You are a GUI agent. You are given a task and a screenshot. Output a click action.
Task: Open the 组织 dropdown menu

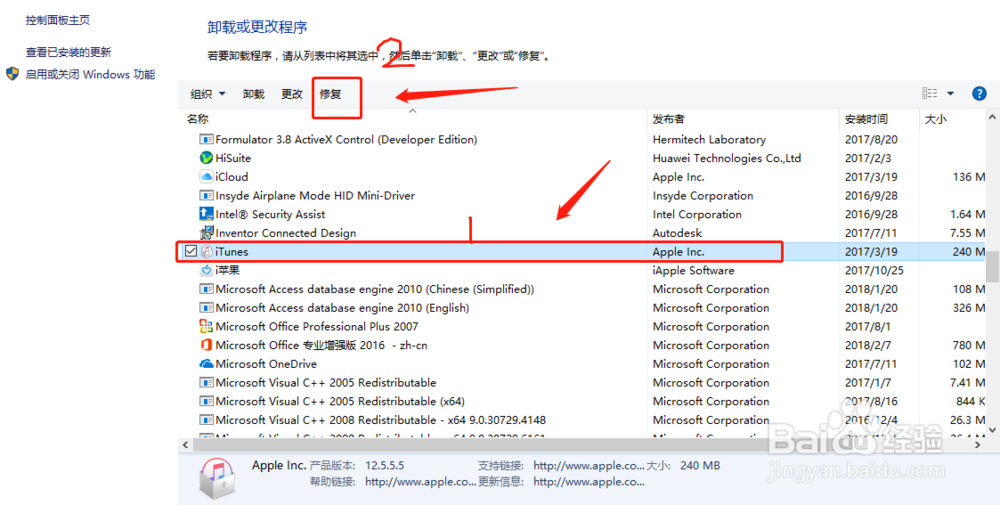coord(208,94)
